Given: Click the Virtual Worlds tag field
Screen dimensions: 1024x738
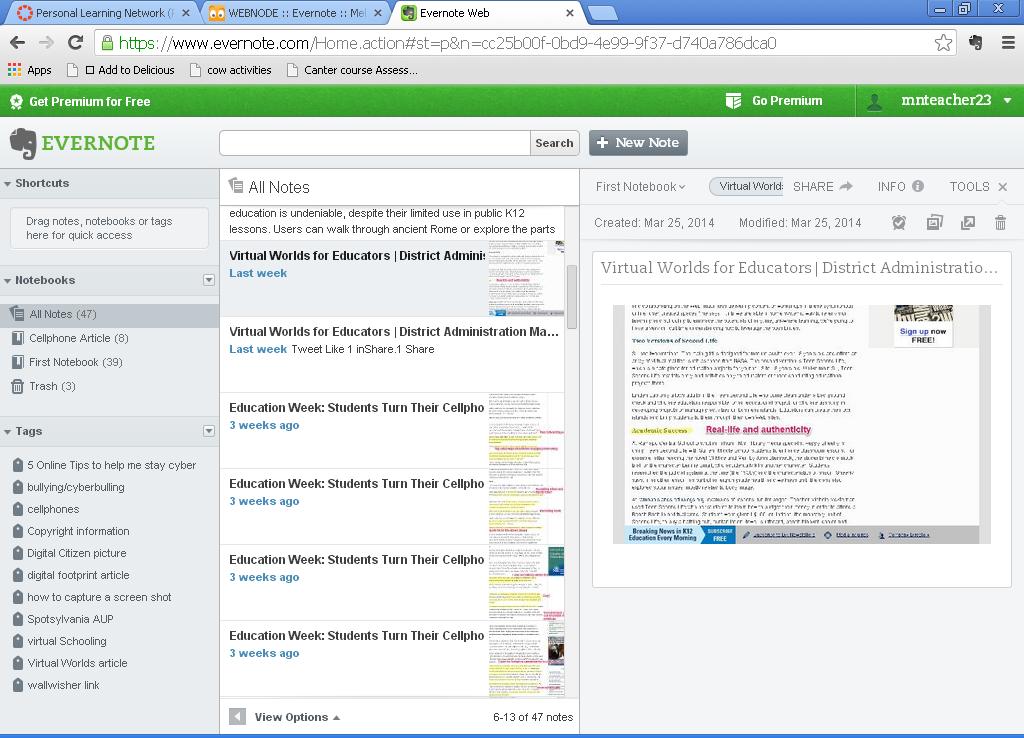Looking at the screenshot, I should tap(746, 187).
